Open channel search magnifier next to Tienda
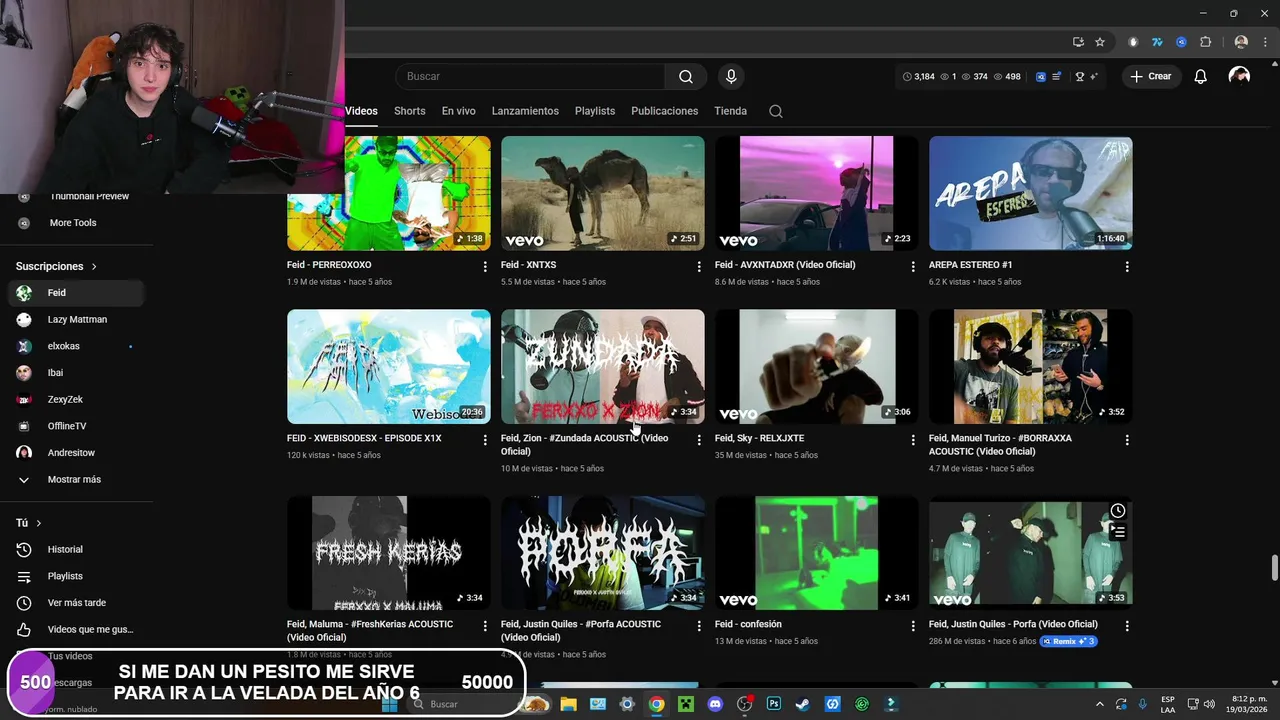 (776, 111)
